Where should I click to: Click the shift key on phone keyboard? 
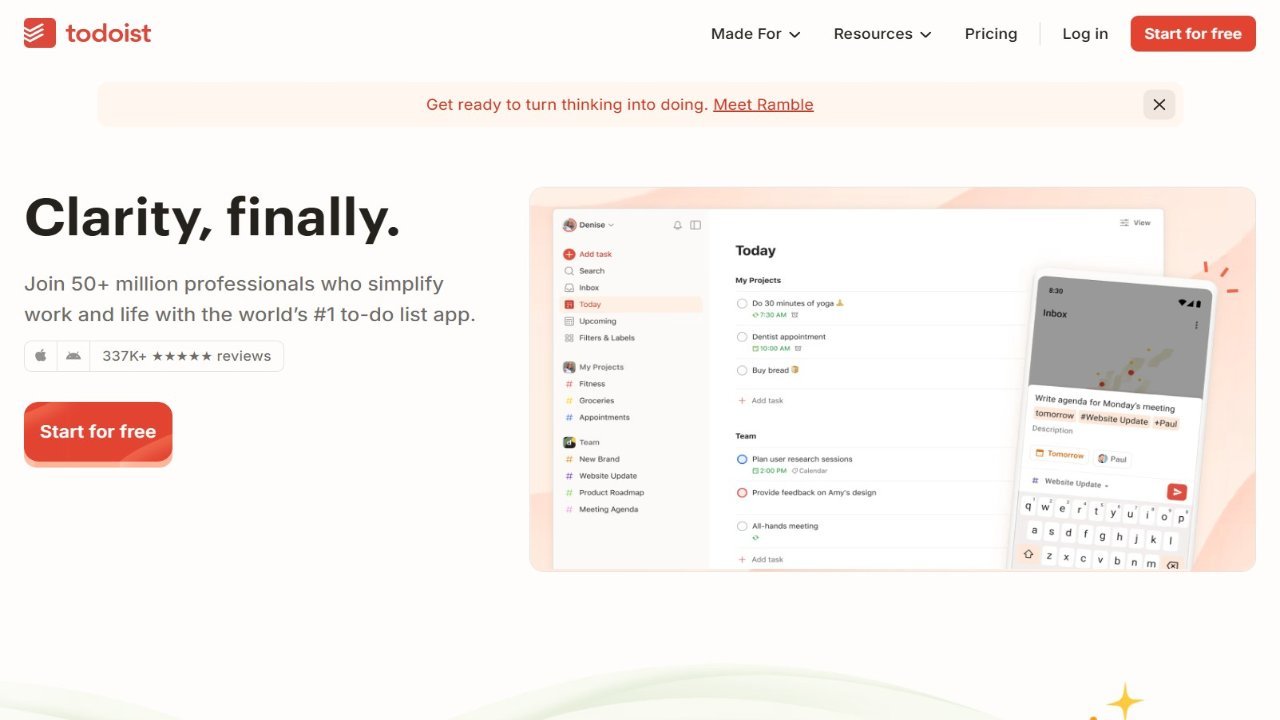click(x=1028, y=554)
